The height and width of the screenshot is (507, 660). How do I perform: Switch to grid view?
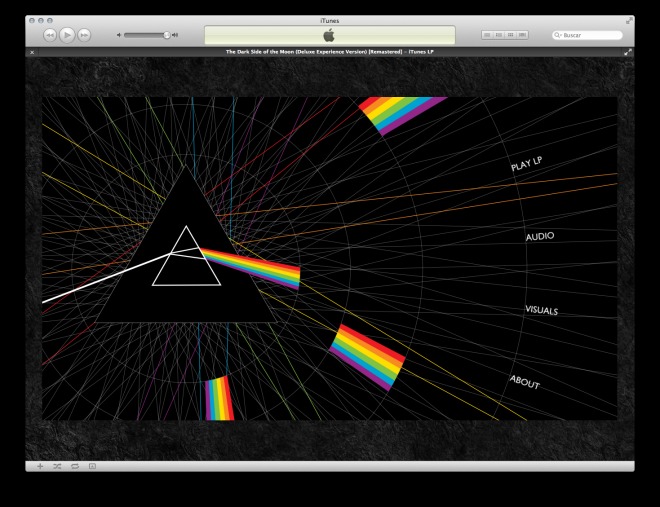tap(511, 35)
